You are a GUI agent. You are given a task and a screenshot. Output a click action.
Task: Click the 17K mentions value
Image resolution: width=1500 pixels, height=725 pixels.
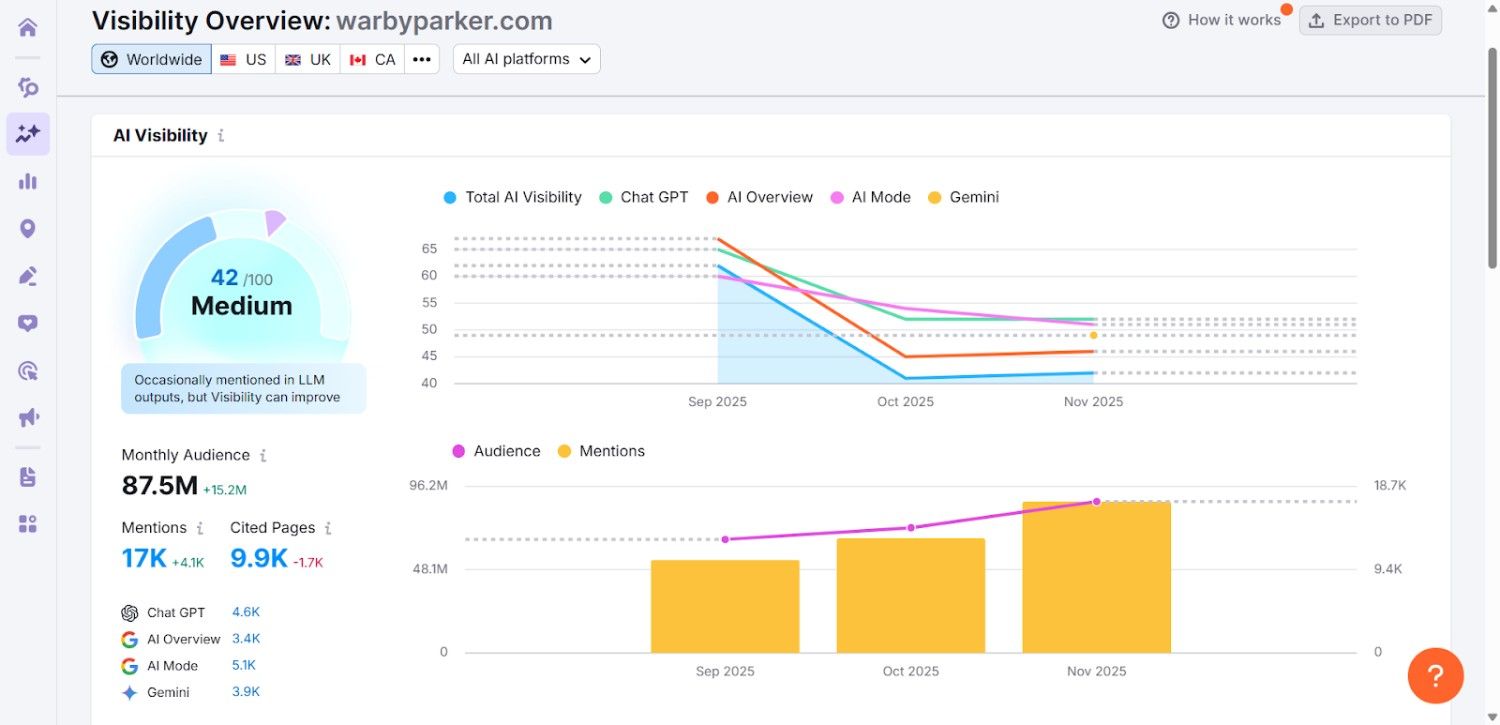[144, 558]
